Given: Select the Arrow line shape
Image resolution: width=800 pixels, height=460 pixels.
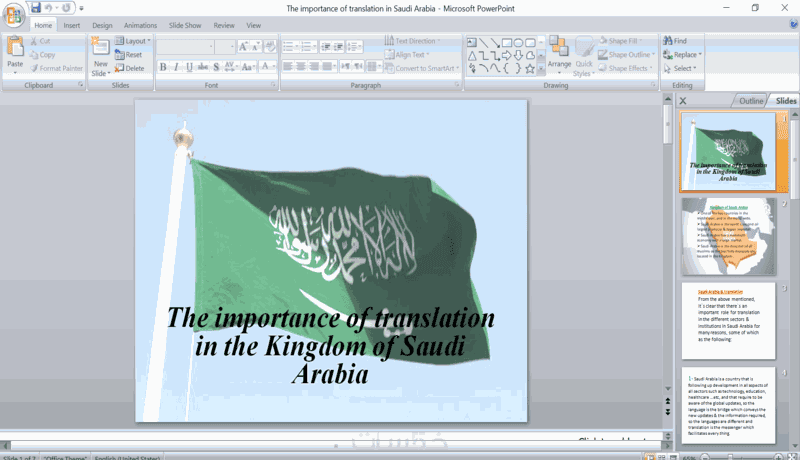Looking at the screenshot, I should tap(495, 42).
